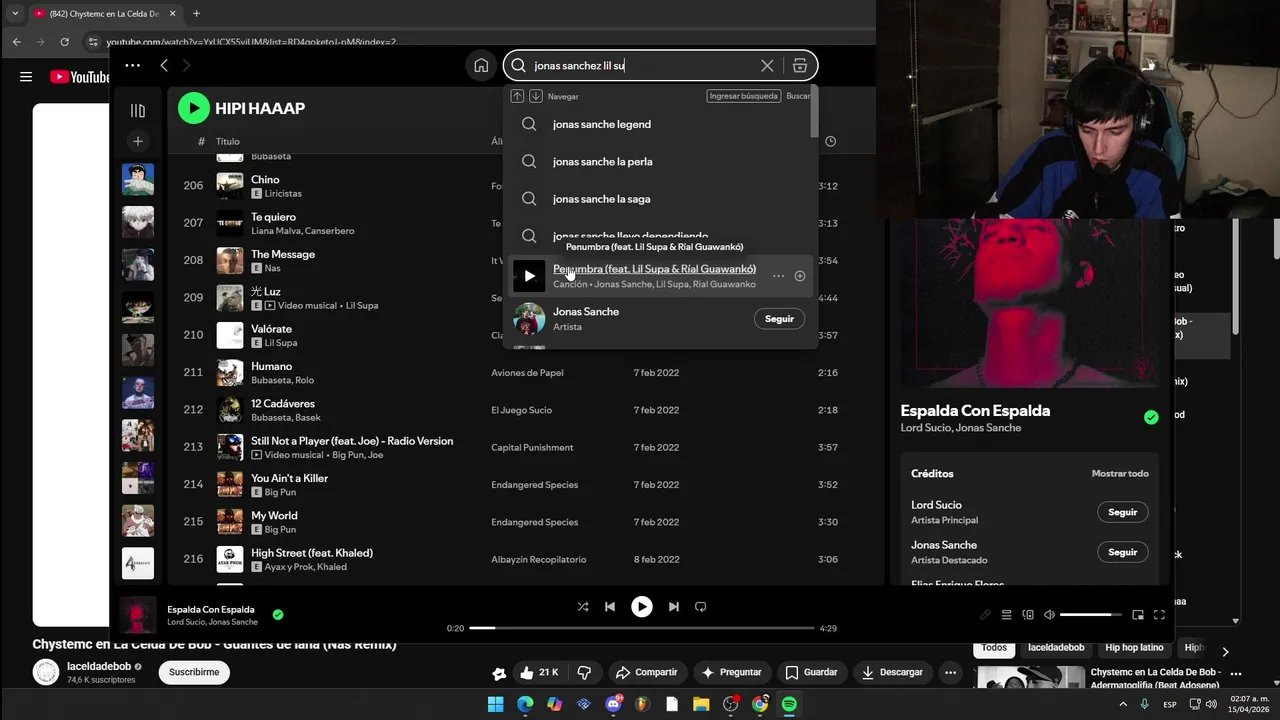
Task: Open Spotify three-dot main menu
Action: coord(132,66)
